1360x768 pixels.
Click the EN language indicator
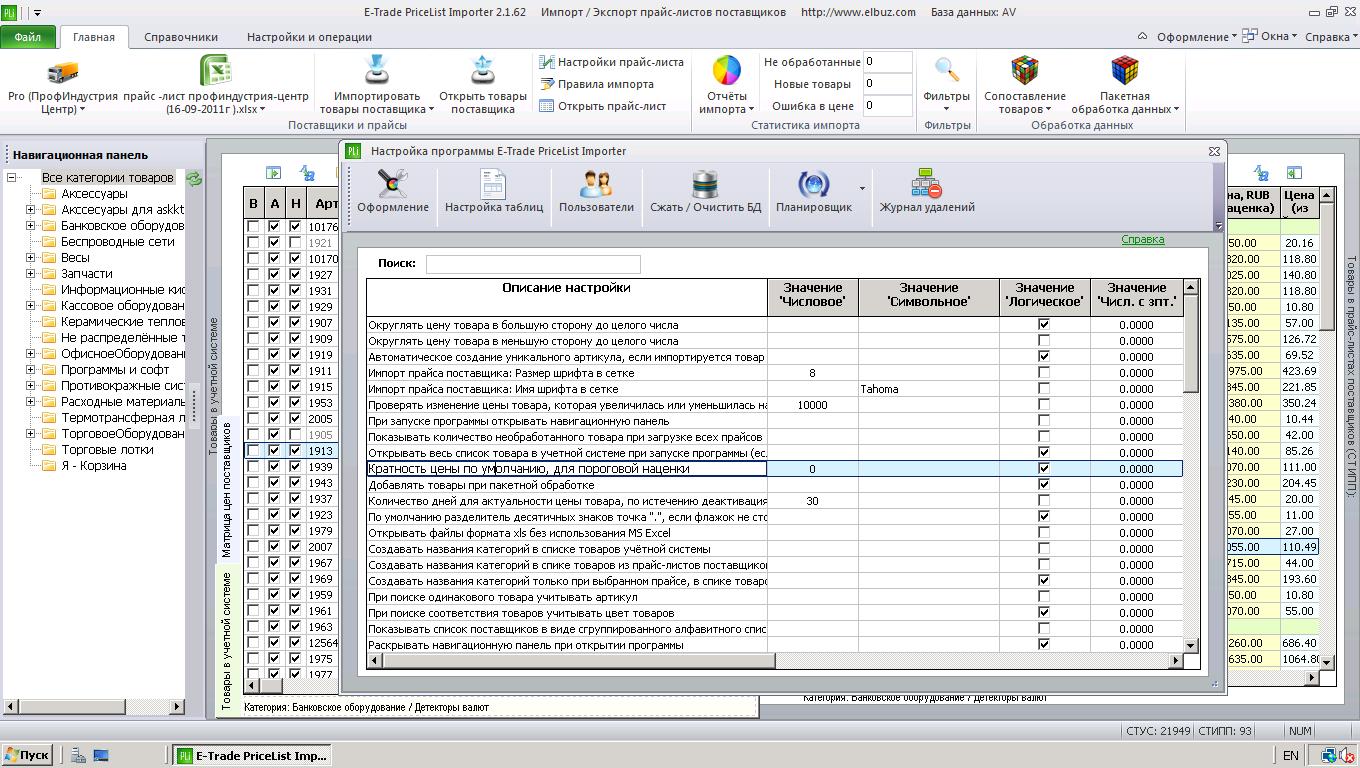tap(1291, 756)
